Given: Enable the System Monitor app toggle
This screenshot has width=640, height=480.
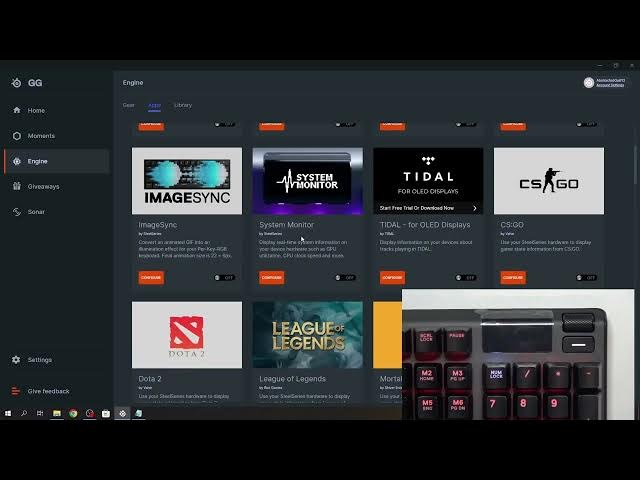Looking at the screenshot, I should 345,278.
